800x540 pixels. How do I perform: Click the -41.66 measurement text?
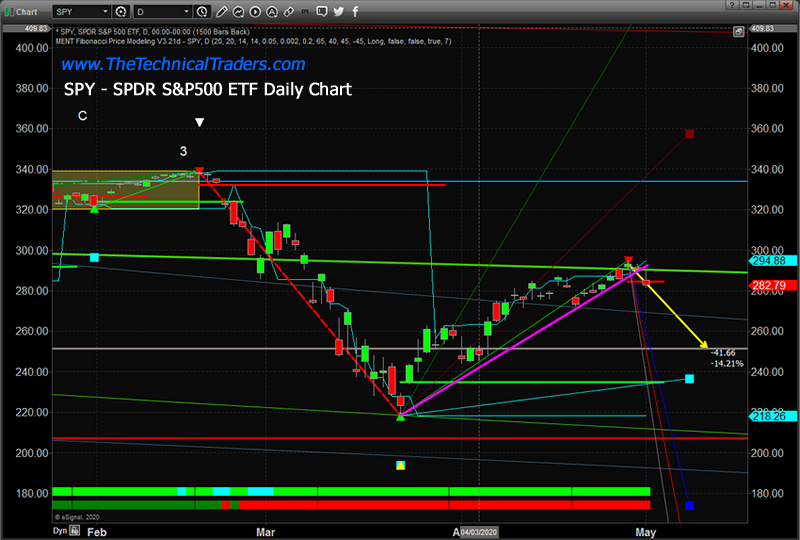723,353
